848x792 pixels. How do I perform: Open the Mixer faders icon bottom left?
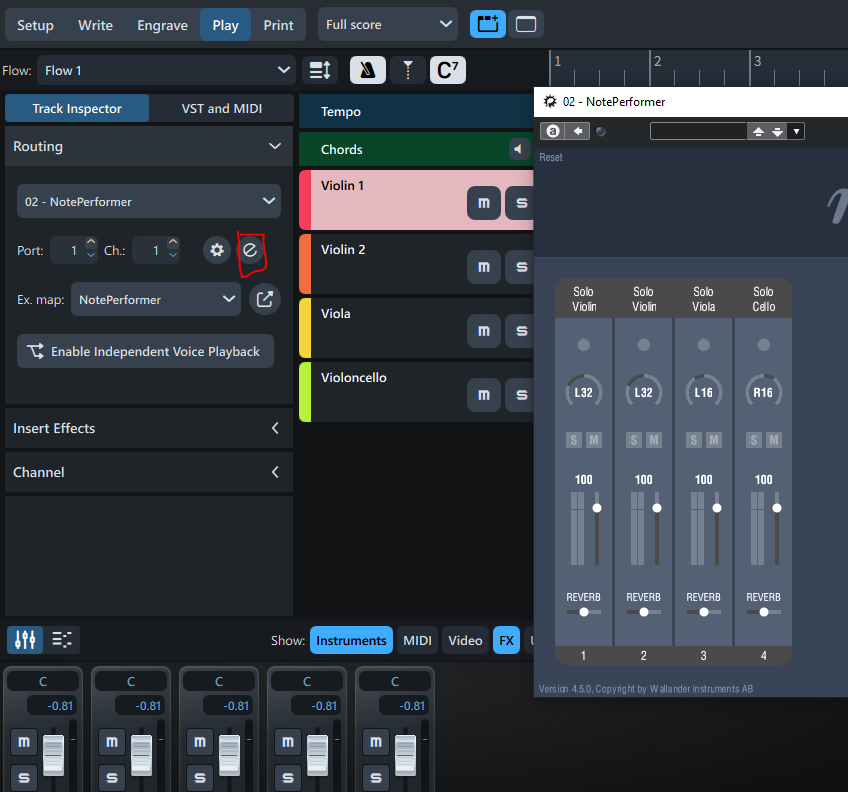(x=24, y=639)
